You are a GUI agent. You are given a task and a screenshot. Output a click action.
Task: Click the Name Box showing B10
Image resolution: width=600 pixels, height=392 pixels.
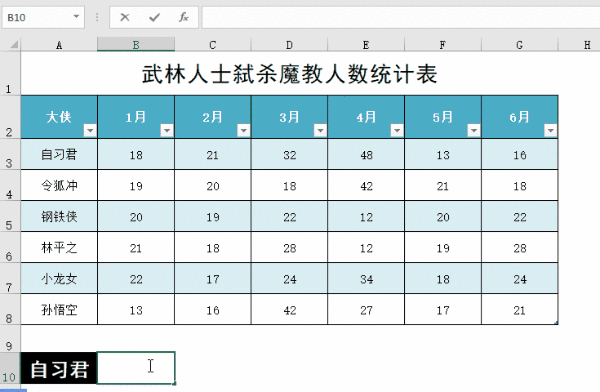[x=43, y=17]
